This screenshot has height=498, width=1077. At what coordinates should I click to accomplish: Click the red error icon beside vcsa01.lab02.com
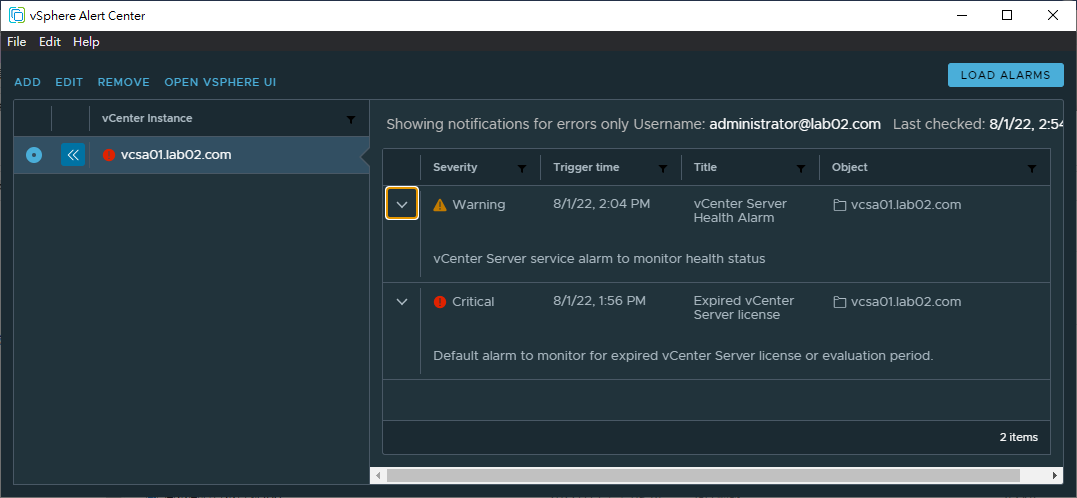109,155
